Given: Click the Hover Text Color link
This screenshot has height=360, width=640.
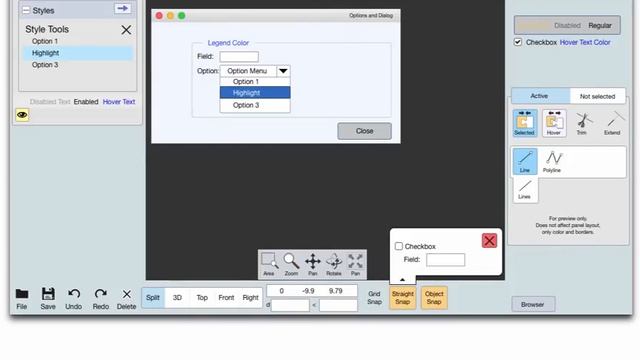Looking at the screenshot, I should pos(585,42).
